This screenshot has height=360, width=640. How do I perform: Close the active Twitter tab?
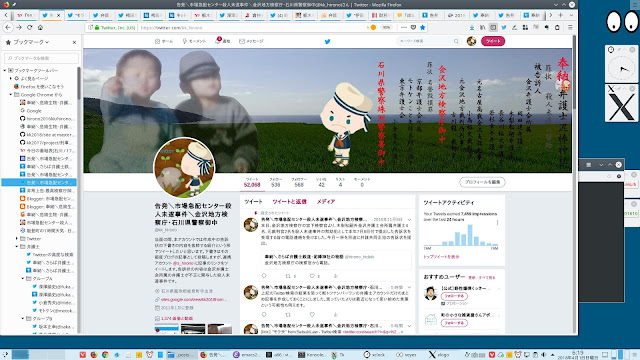(58, 16)
